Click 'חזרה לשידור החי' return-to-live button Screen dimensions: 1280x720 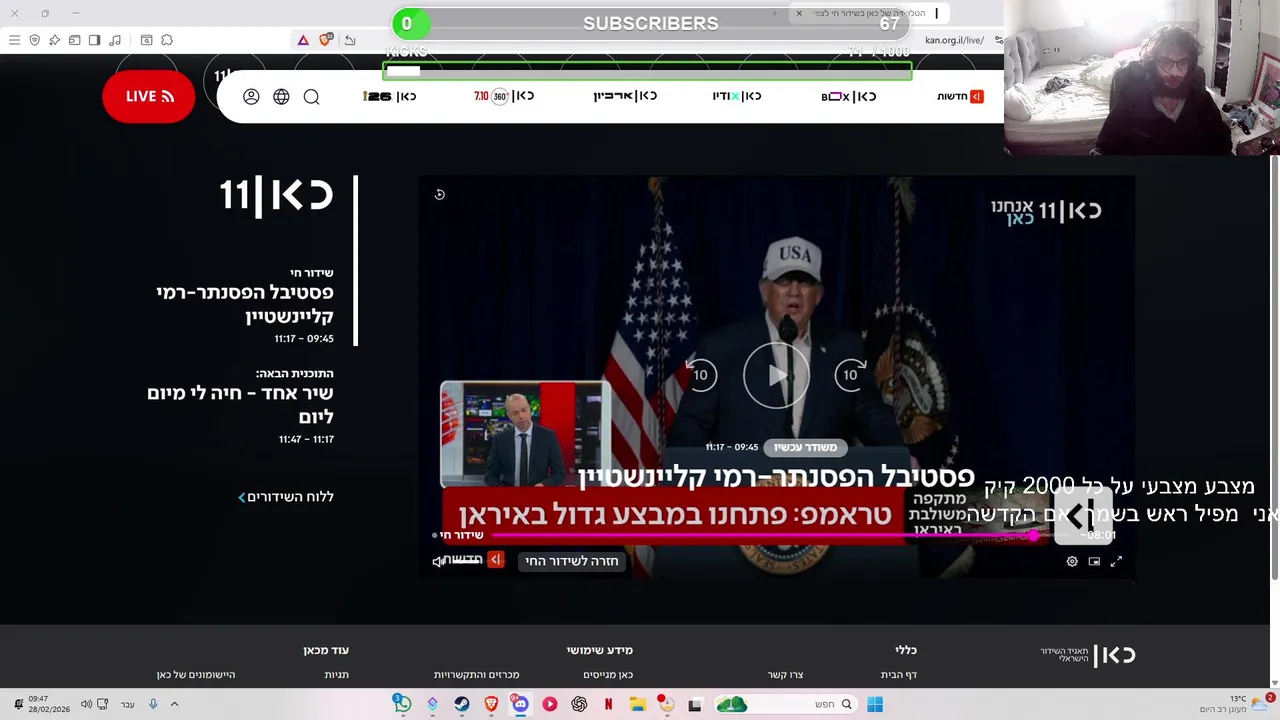point(571,561)
